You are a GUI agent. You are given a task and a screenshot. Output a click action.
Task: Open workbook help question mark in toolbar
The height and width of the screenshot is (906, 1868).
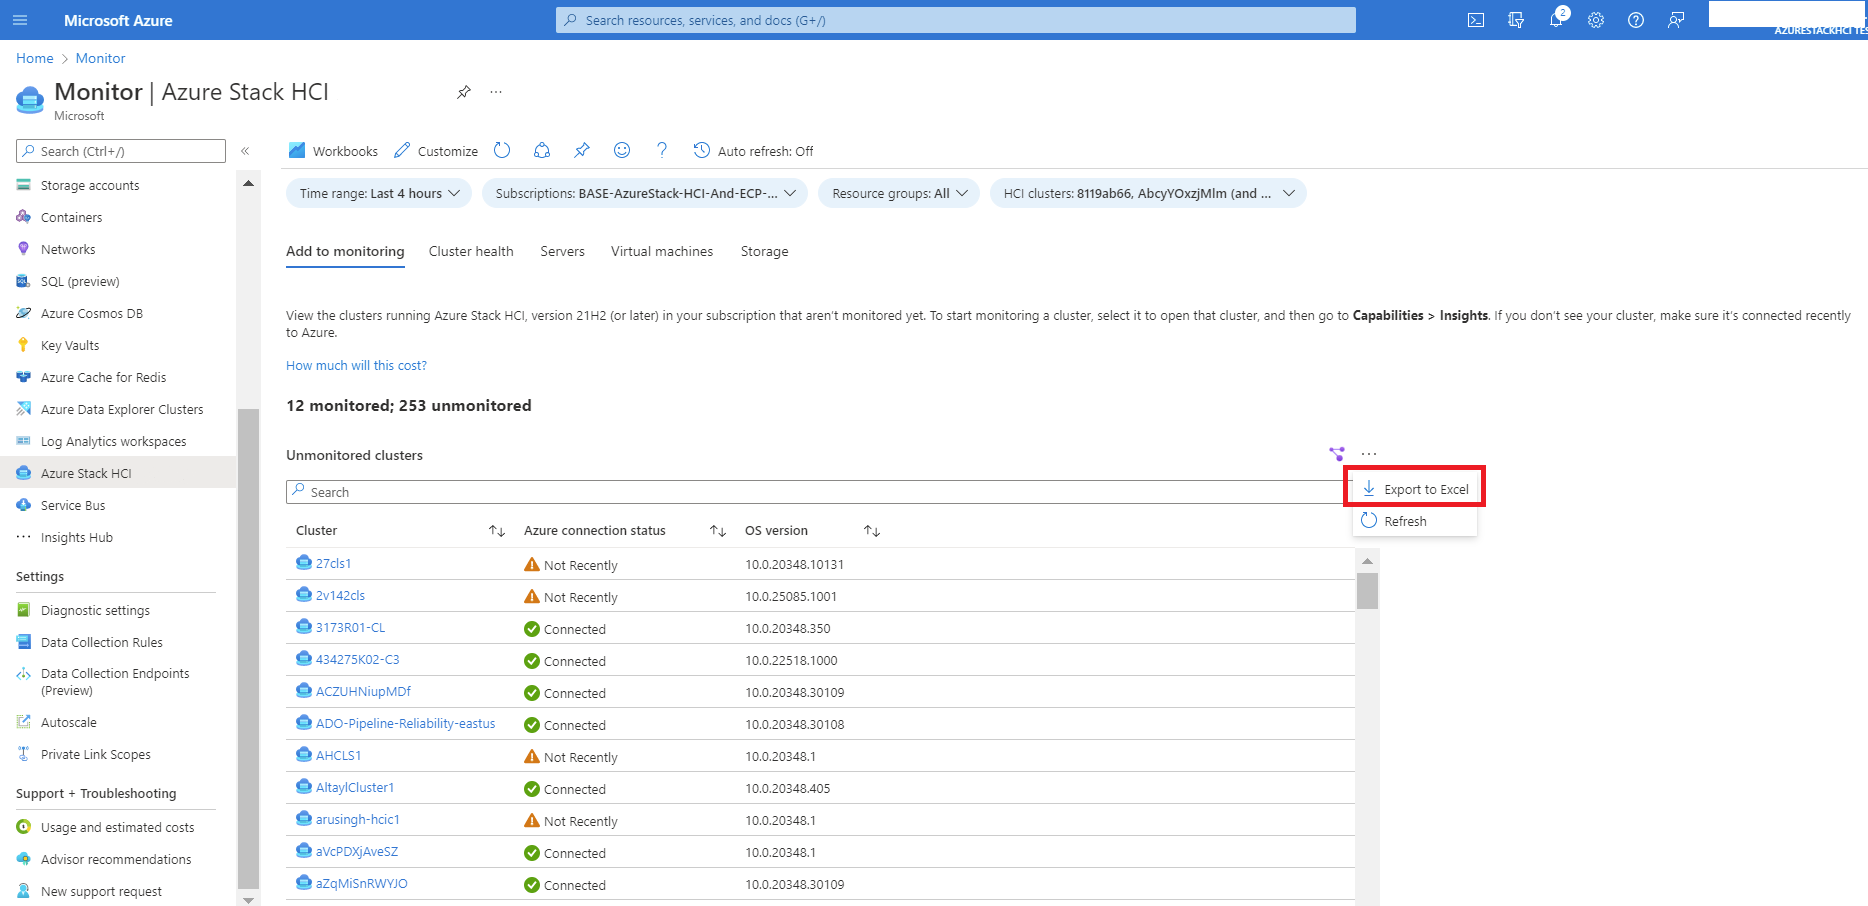click(x=662, y=150)
